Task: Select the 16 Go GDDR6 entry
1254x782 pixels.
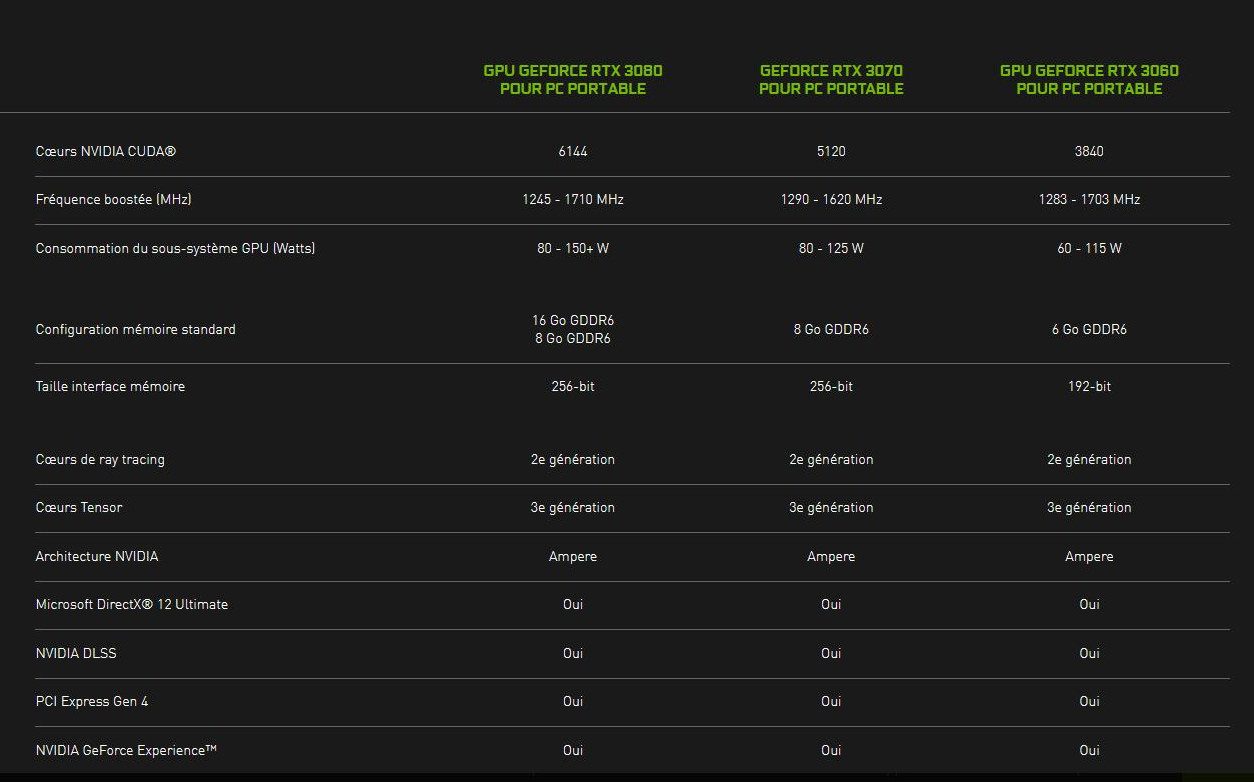Action: pos(573,320)
